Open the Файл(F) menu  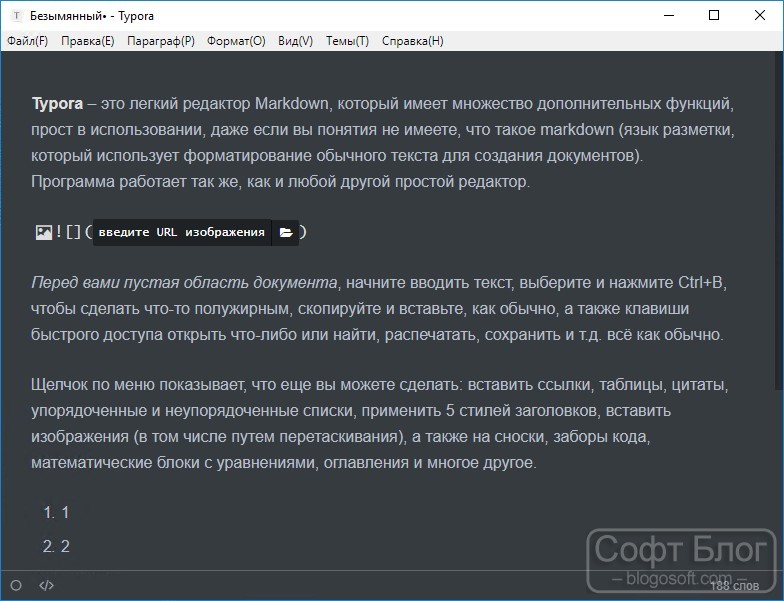coord(28,41)
